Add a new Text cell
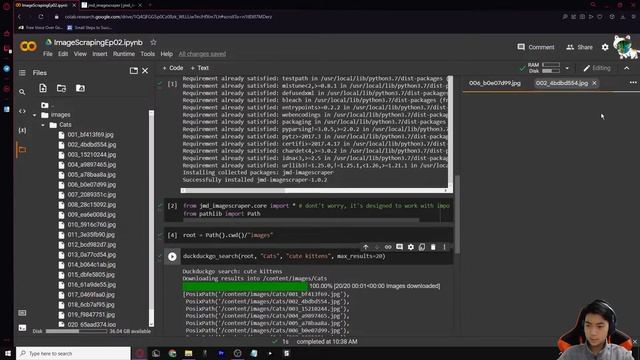Screen dimensions: 640x360 pyautogui.click(x=200, y=68)
